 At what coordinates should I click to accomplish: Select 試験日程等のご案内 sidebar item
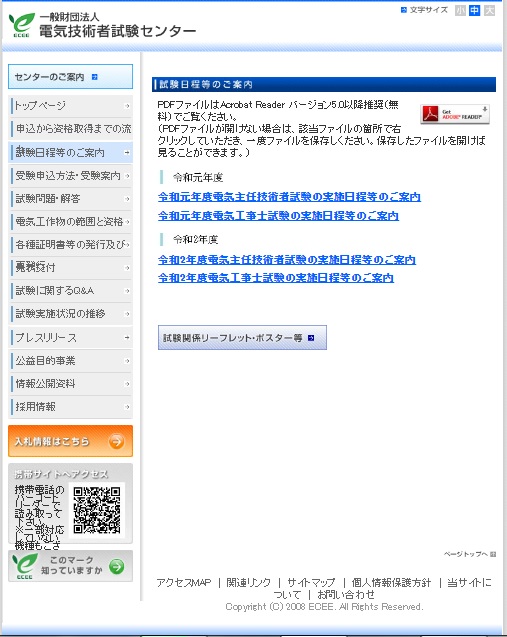click(x=70, y=152)
